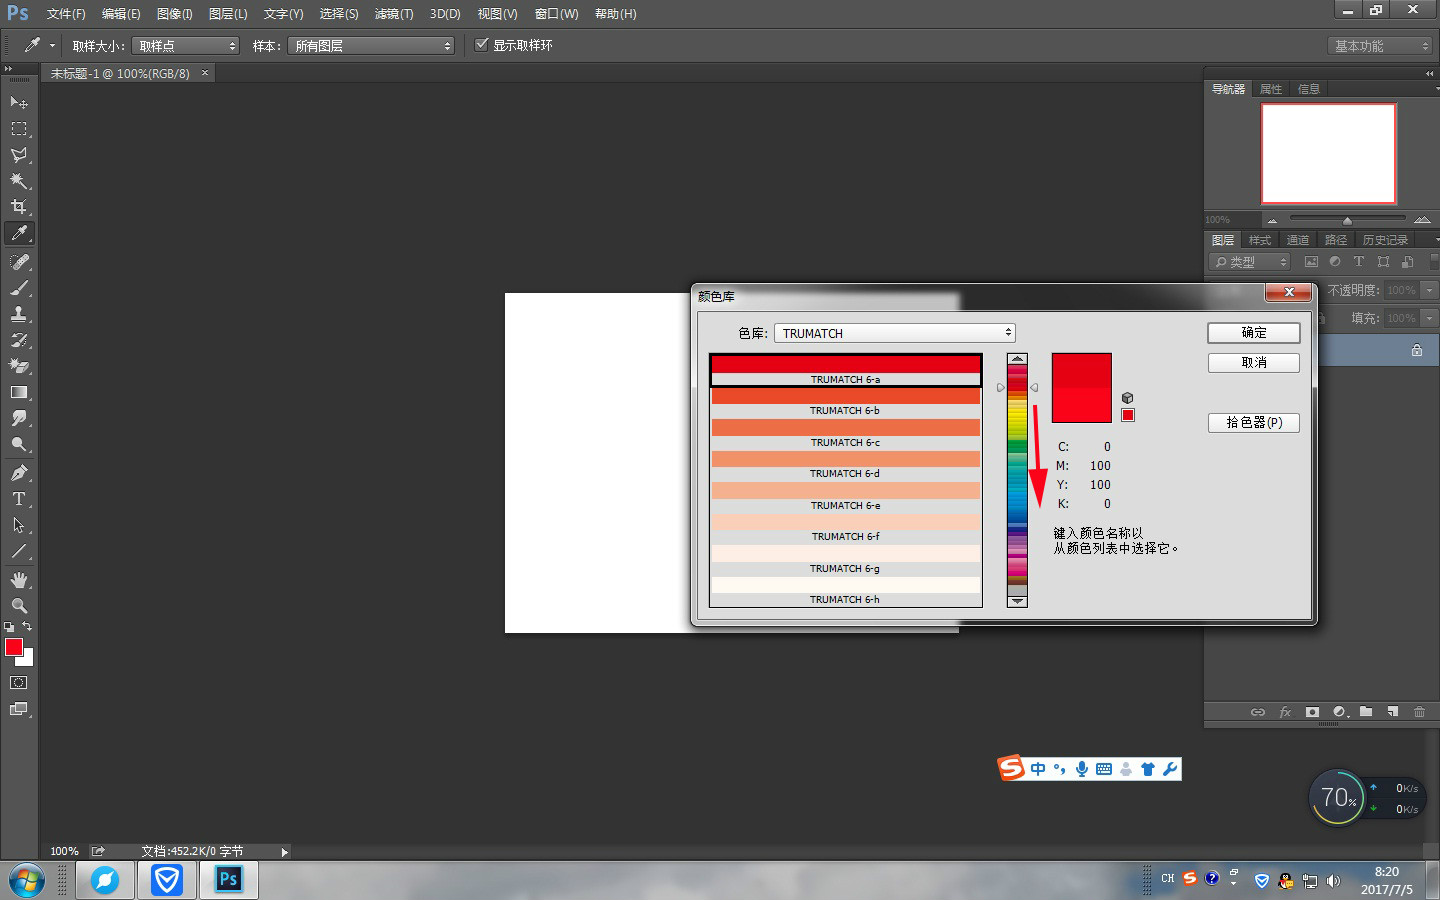Select the Eyedropper tool in toolbox
The image size is (1440, 900).
point(19,233)
